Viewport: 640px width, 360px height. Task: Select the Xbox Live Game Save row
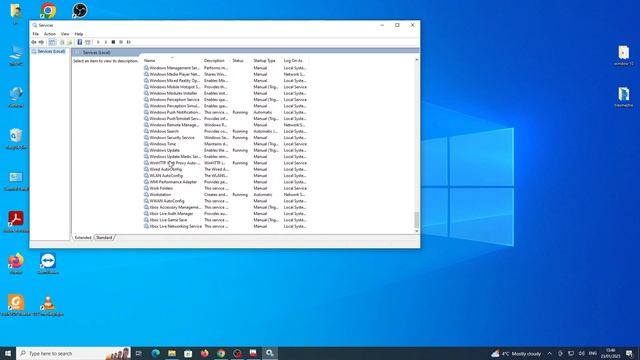225,220
